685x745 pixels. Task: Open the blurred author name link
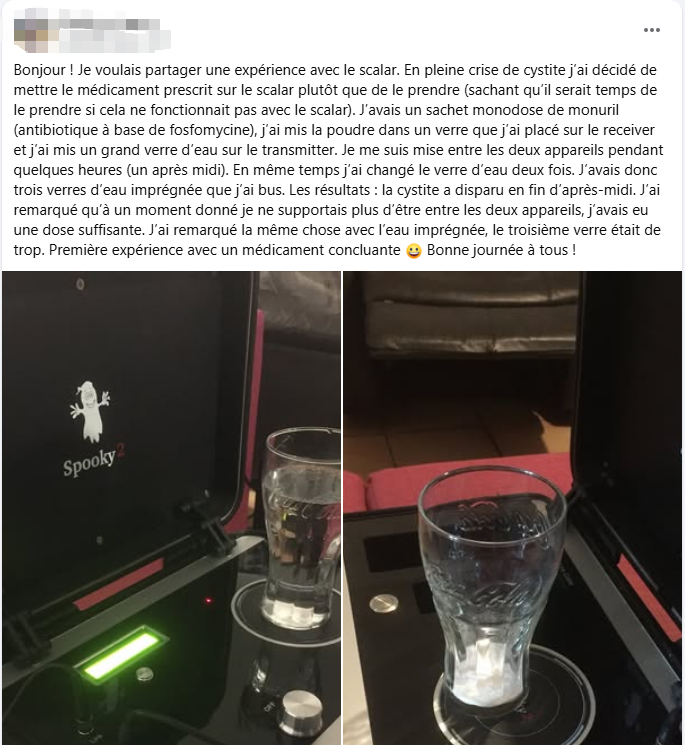[x=112, y=33]
